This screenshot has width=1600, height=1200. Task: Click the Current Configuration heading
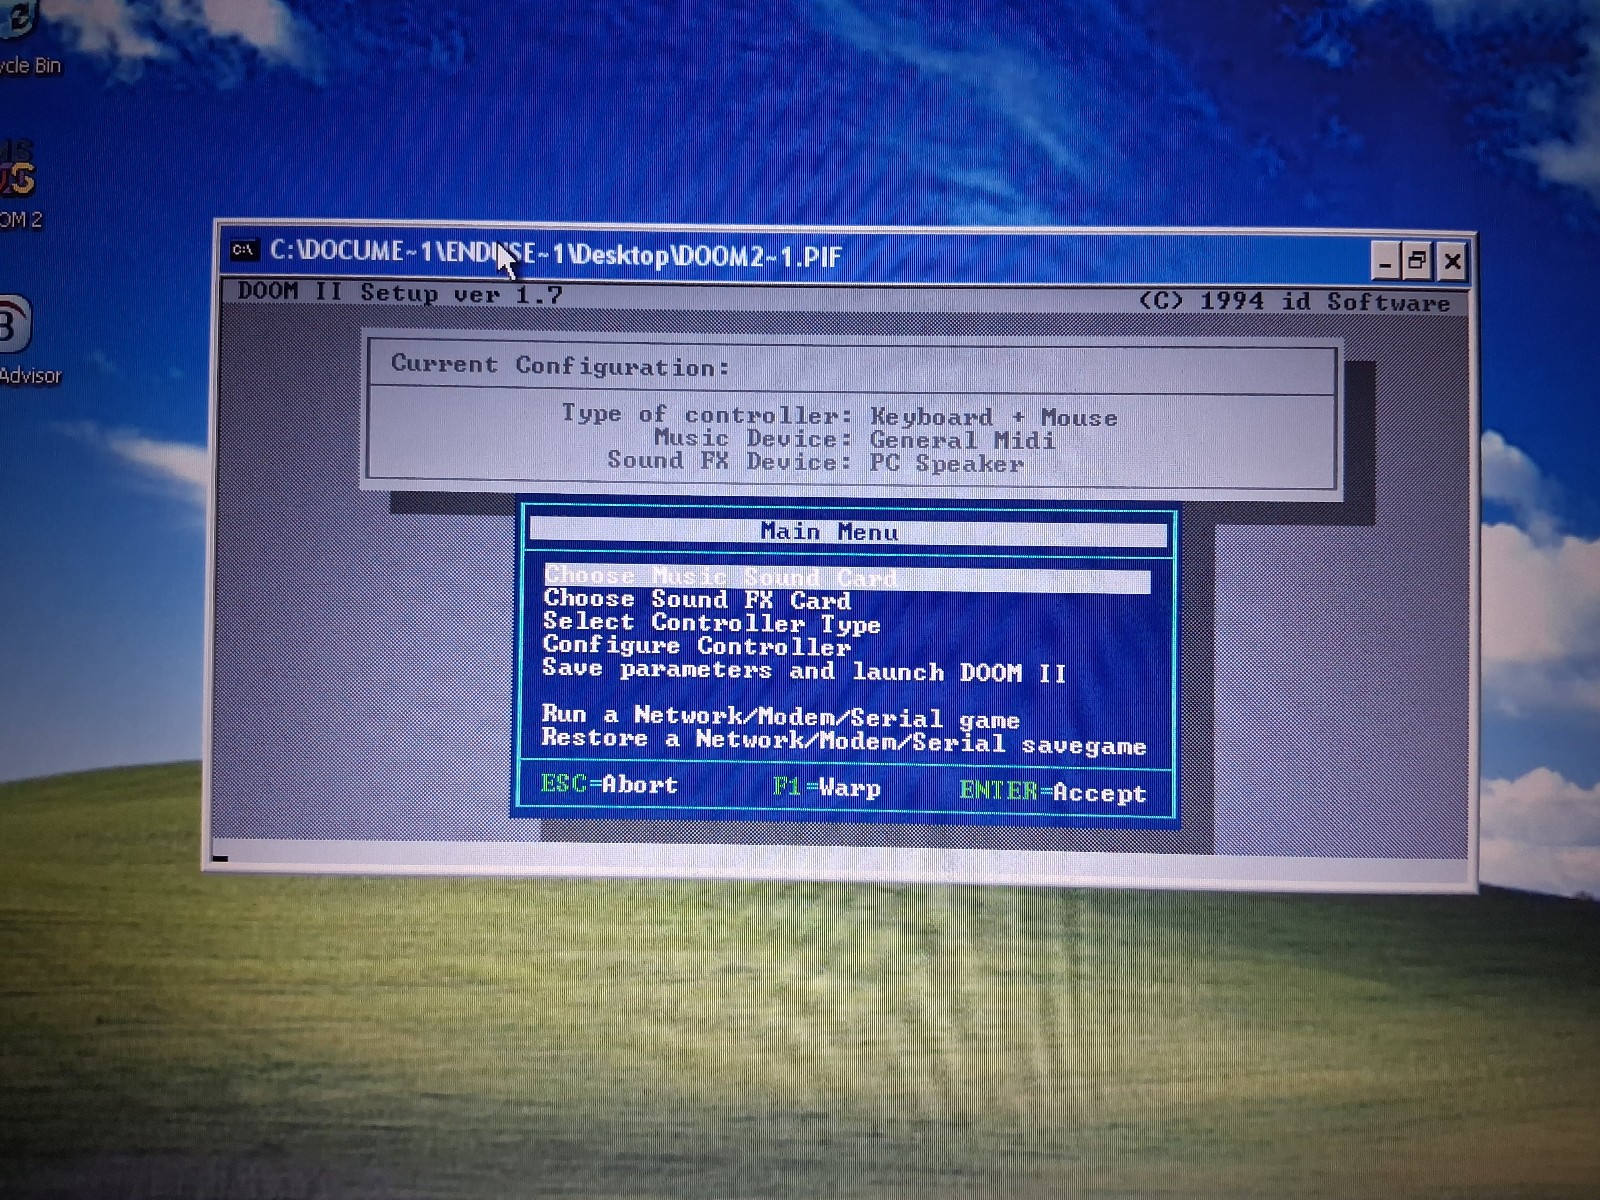pyautogui.click(x=560, y=365)
